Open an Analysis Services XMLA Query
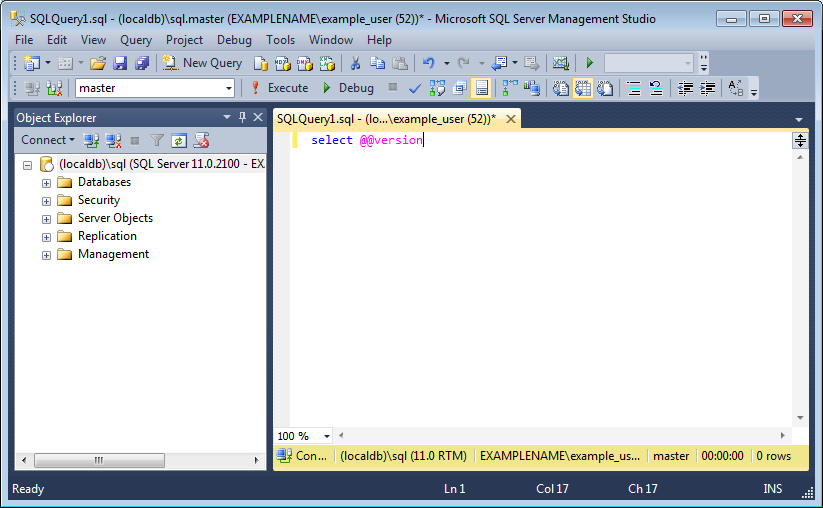 pos(327,64)
